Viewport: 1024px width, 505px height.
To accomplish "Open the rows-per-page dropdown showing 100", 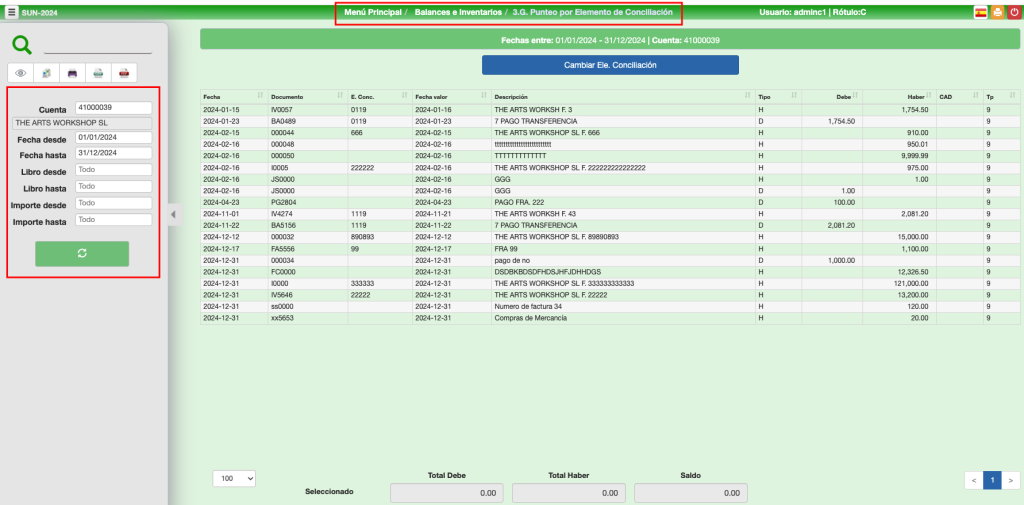I will tap(235, 479).
